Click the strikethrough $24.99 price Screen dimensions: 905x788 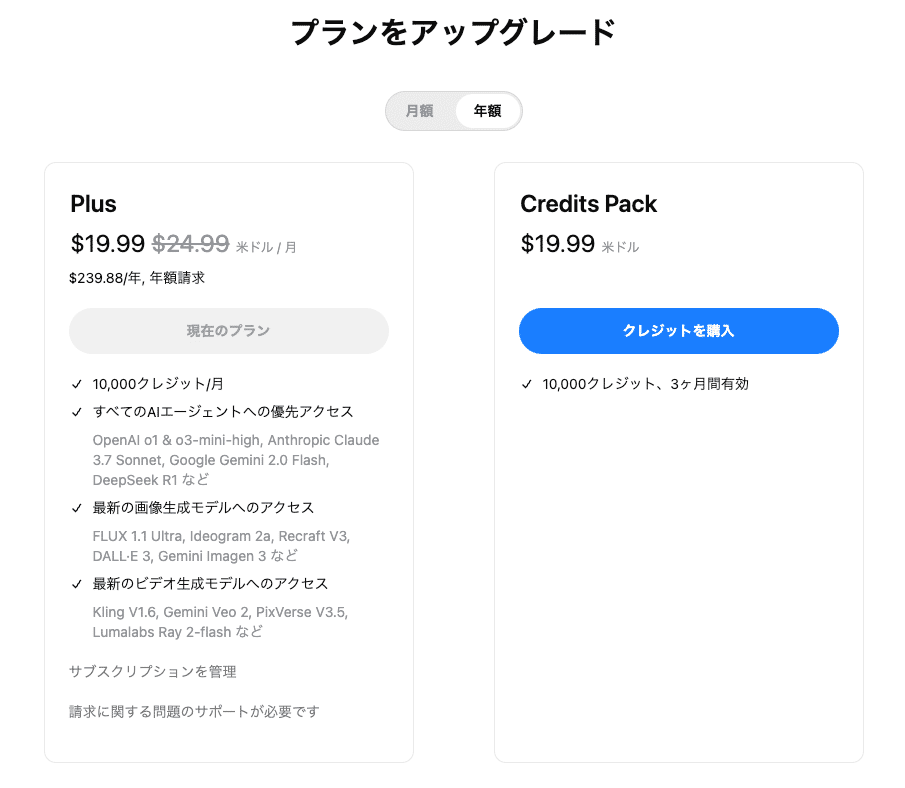tap(190, 243)
